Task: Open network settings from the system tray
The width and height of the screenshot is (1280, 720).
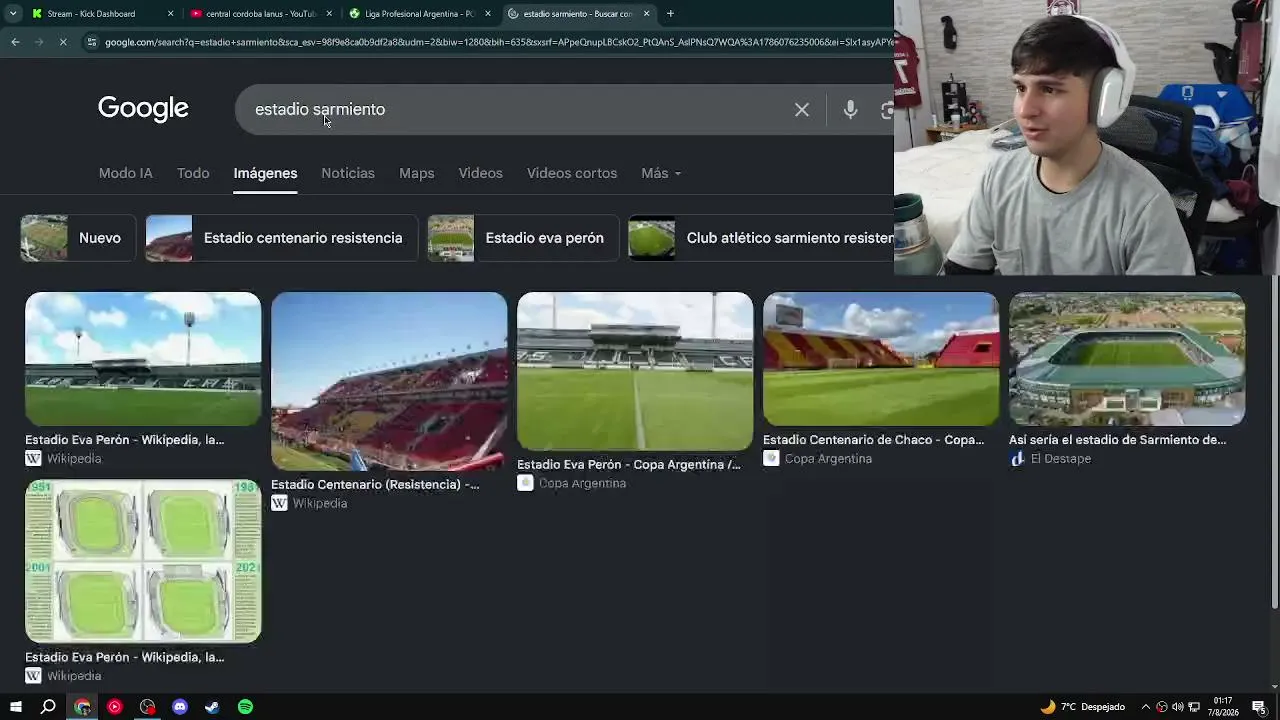Action: tap(1194, 707)
